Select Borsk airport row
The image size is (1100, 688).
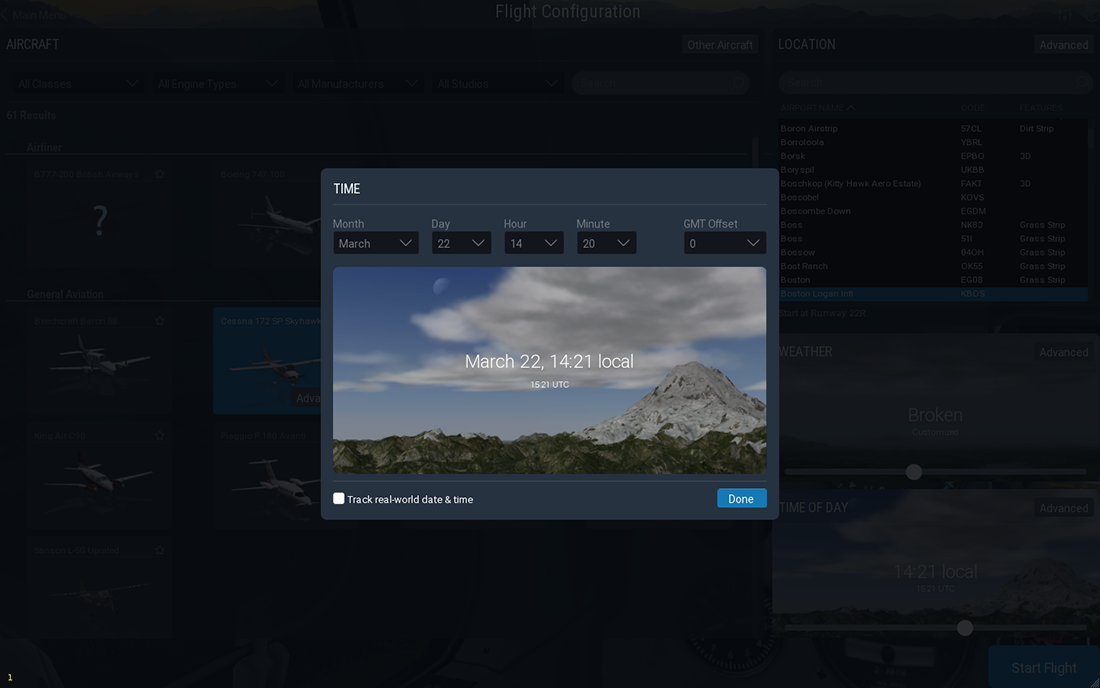[x=933, y=156]
